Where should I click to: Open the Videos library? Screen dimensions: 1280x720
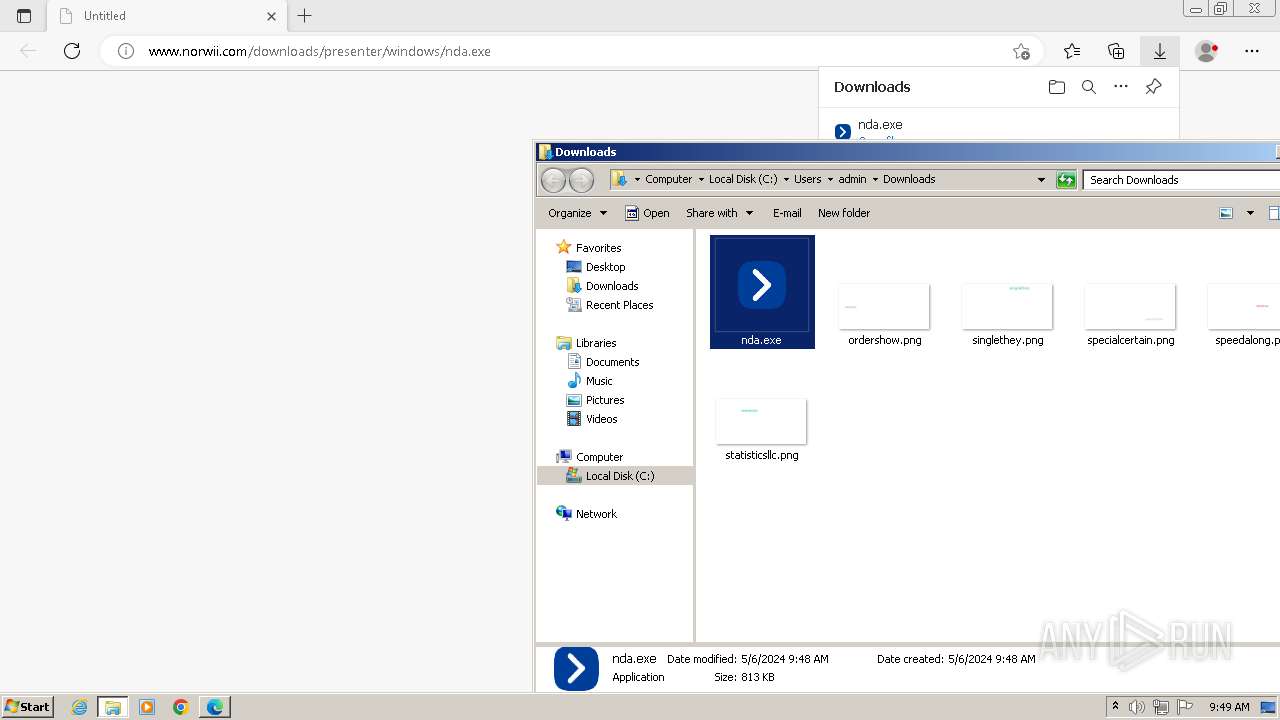[592, 419]
